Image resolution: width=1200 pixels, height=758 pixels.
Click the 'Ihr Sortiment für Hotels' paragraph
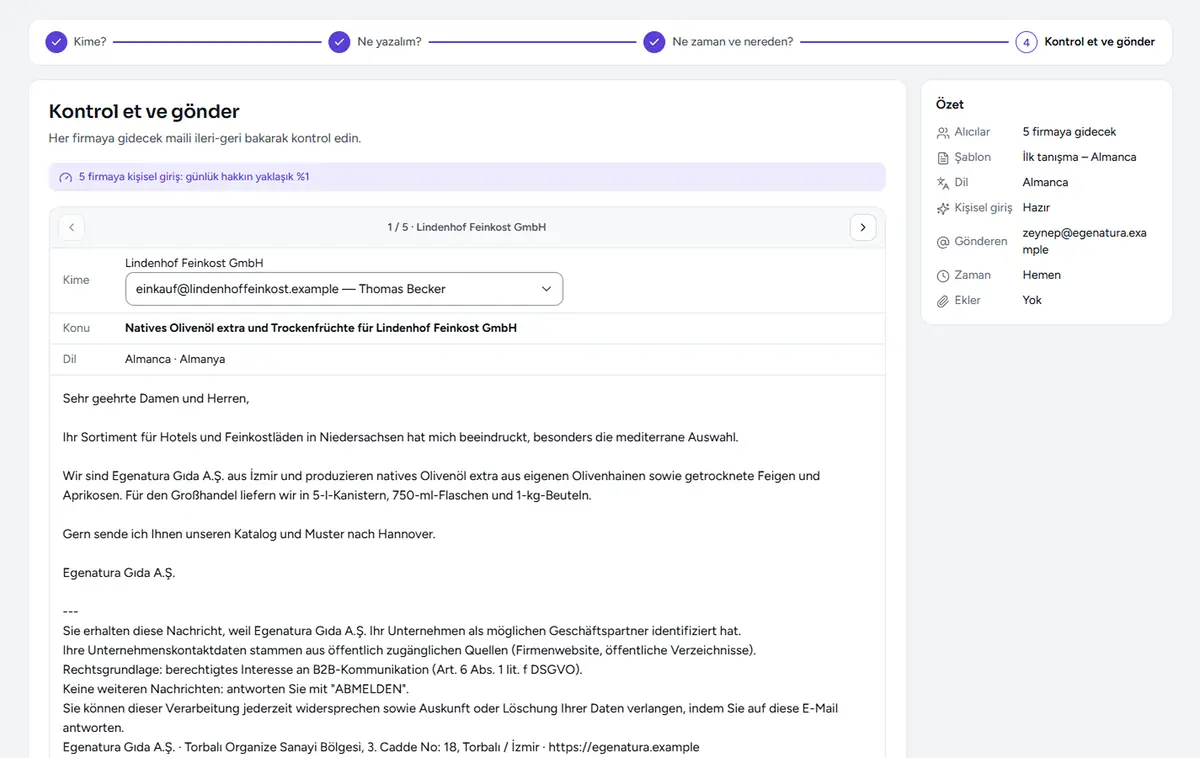(x=400, y=437)
